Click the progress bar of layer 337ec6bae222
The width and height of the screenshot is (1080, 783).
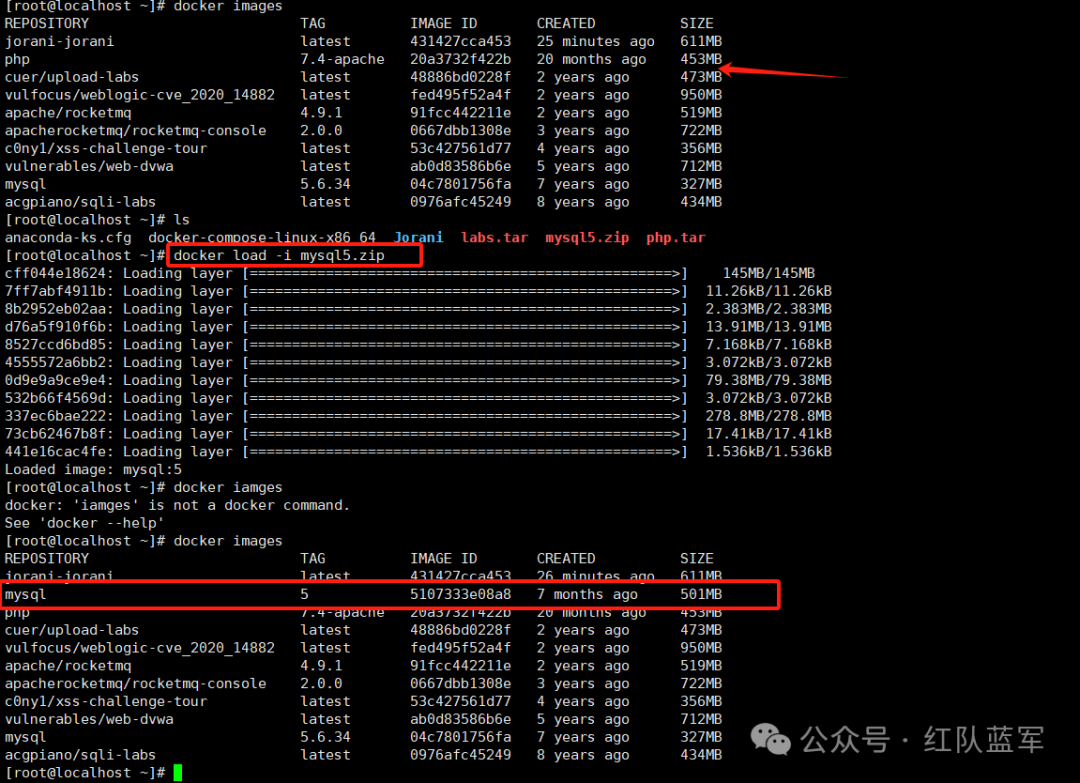pos(465,417)
